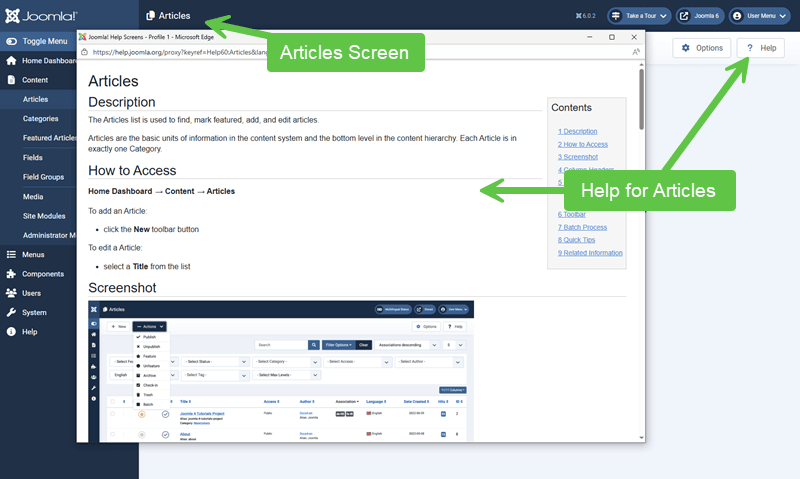
Task: Click the System wrench icon in sidebar
Action: tap(11, 313)
